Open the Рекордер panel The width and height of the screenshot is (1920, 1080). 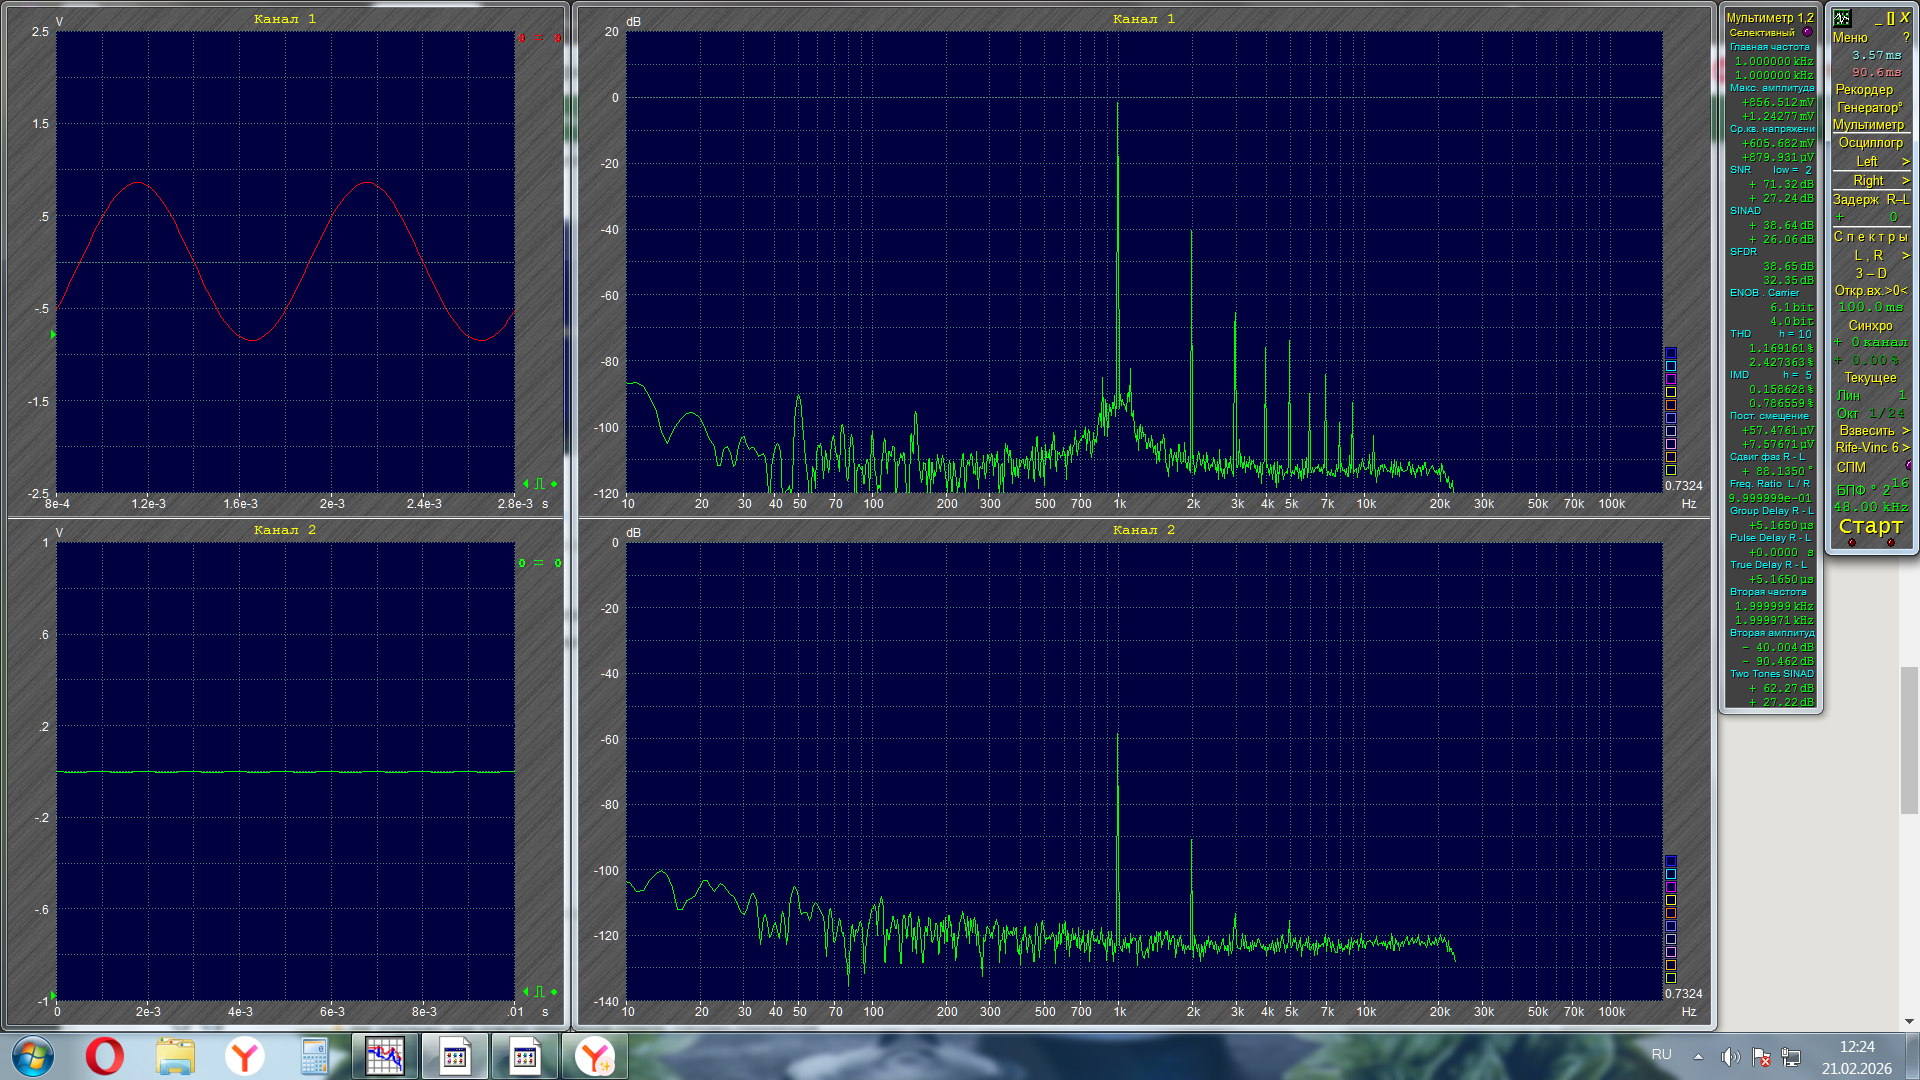(x=1864, y=89)
